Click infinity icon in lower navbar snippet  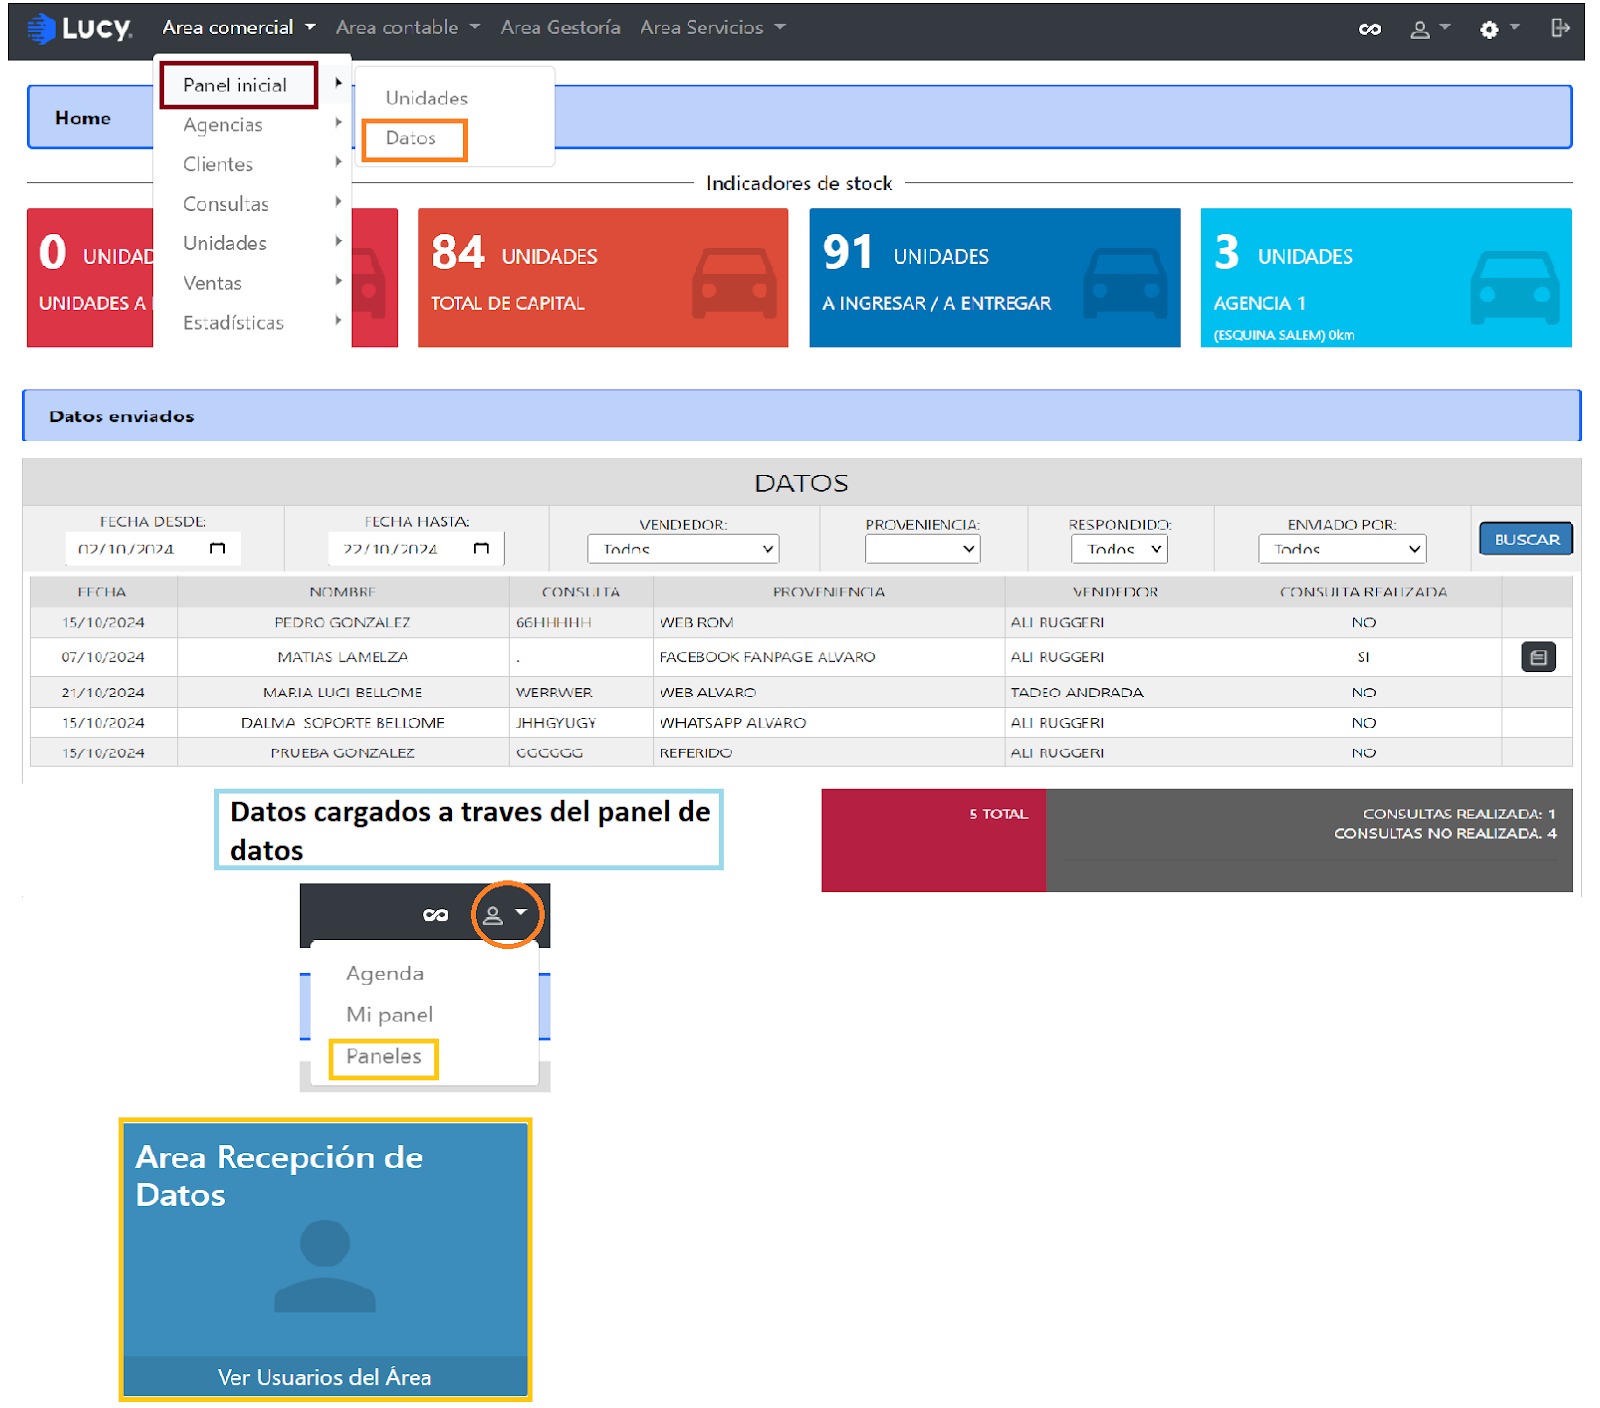pos(435,914)
